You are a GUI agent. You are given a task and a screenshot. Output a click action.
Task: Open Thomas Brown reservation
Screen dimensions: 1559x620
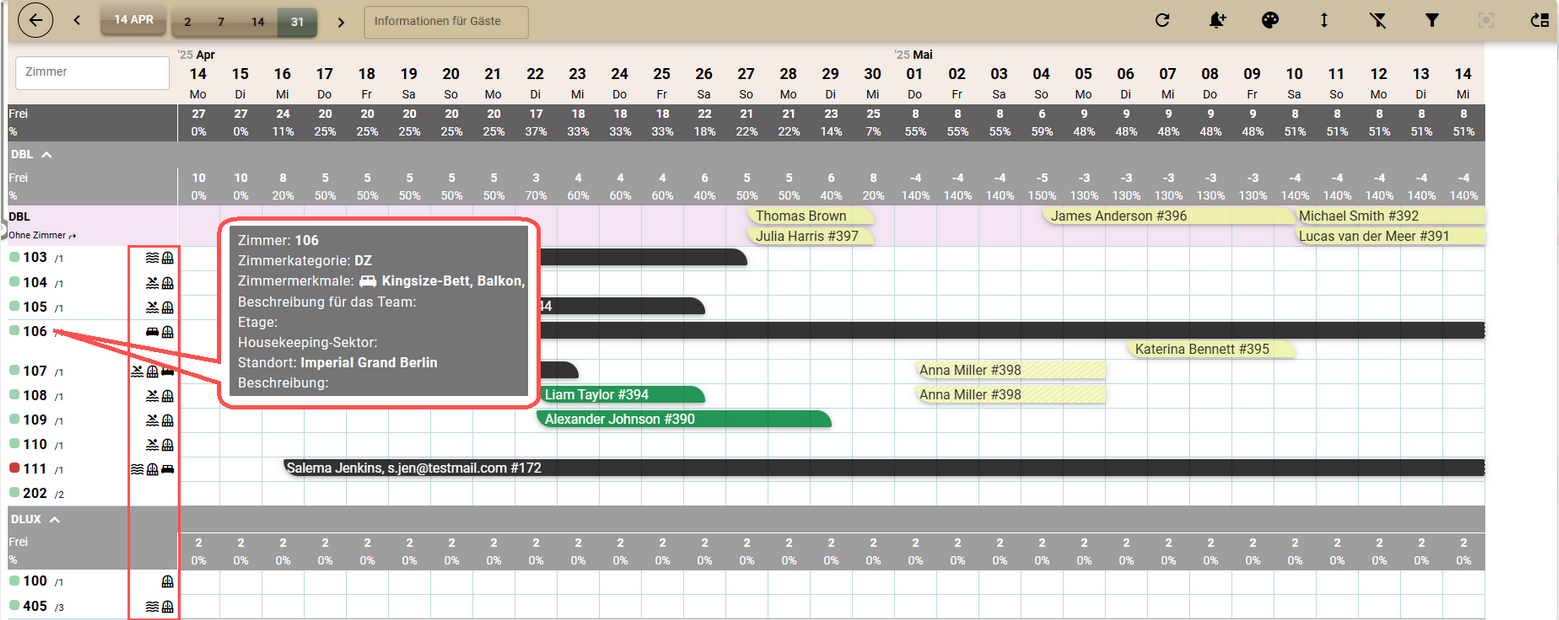810,216
